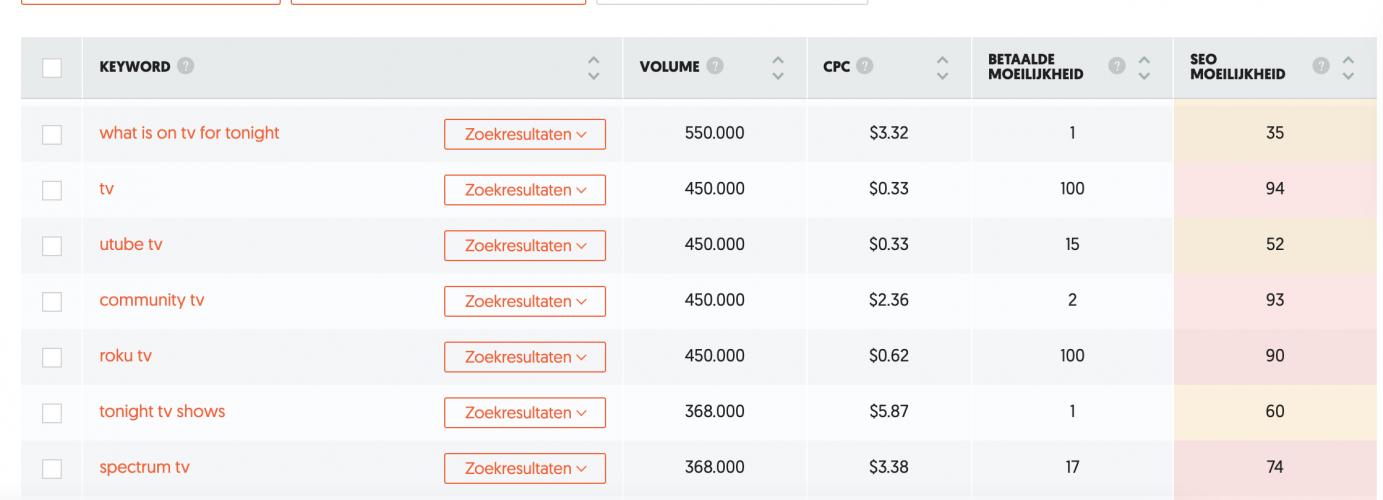This screenshot has height=500, width=1383.
Task: Select the 'roku tv' row checkbox
Action: pos(52,357)
